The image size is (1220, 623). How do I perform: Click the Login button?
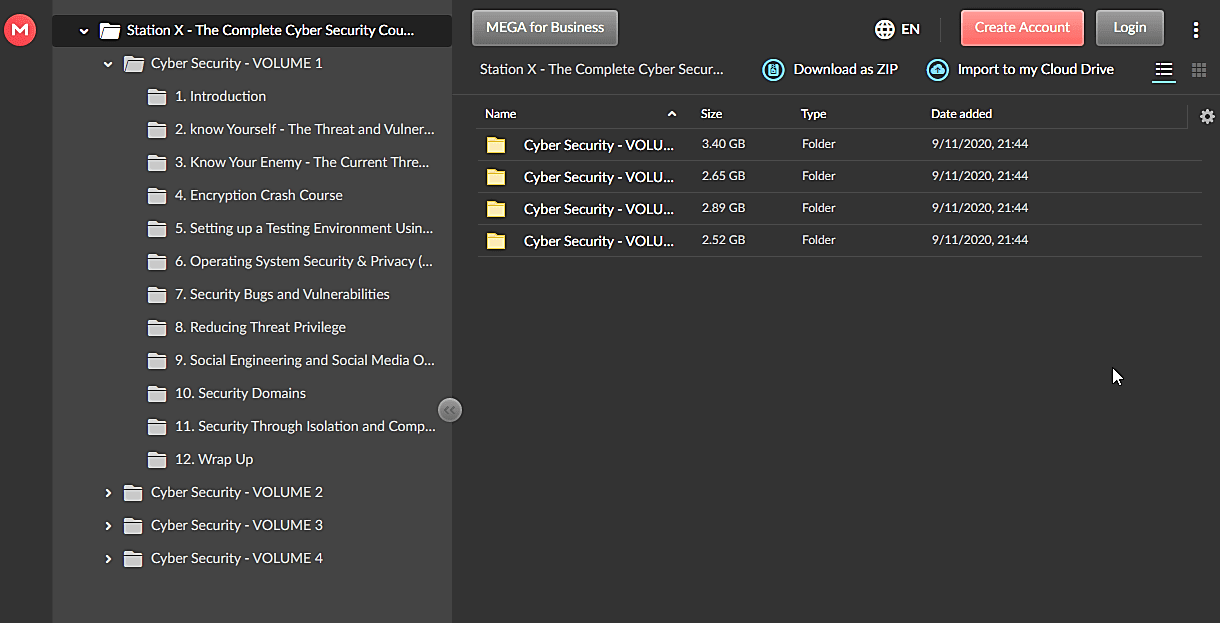(1129, 28)
